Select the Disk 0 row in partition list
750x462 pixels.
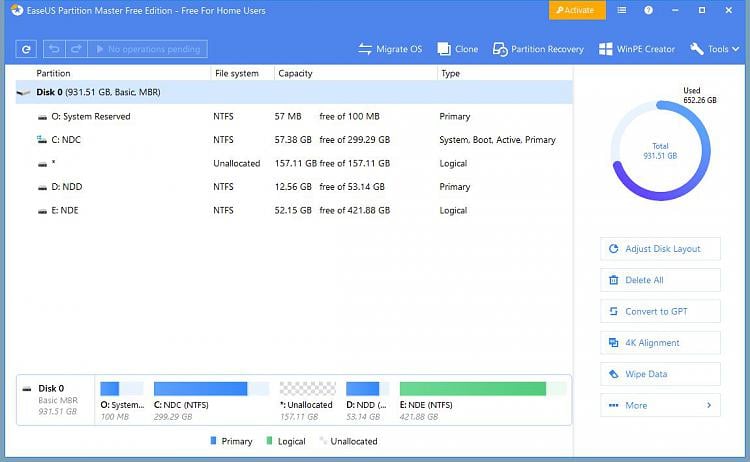(x=294, y=92)
